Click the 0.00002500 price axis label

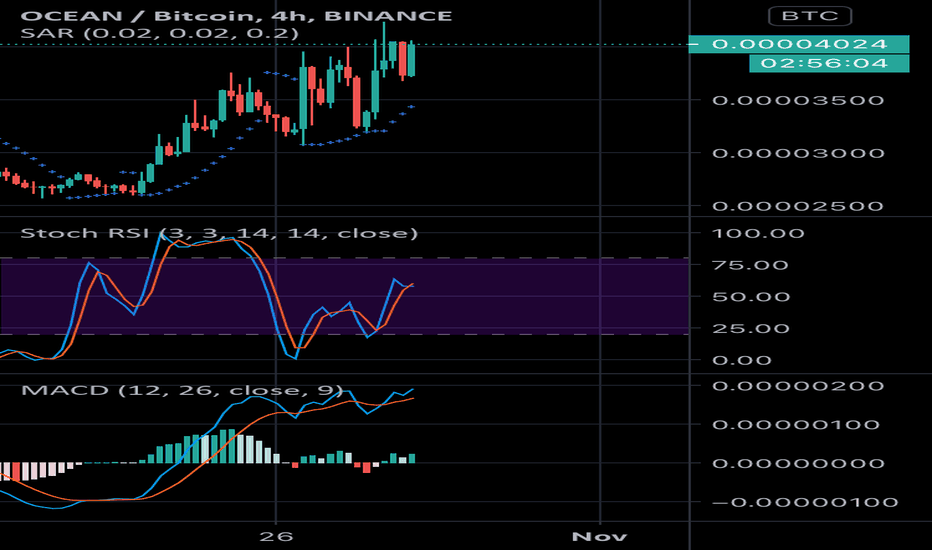pyautogui.click(x=798, y=206)
